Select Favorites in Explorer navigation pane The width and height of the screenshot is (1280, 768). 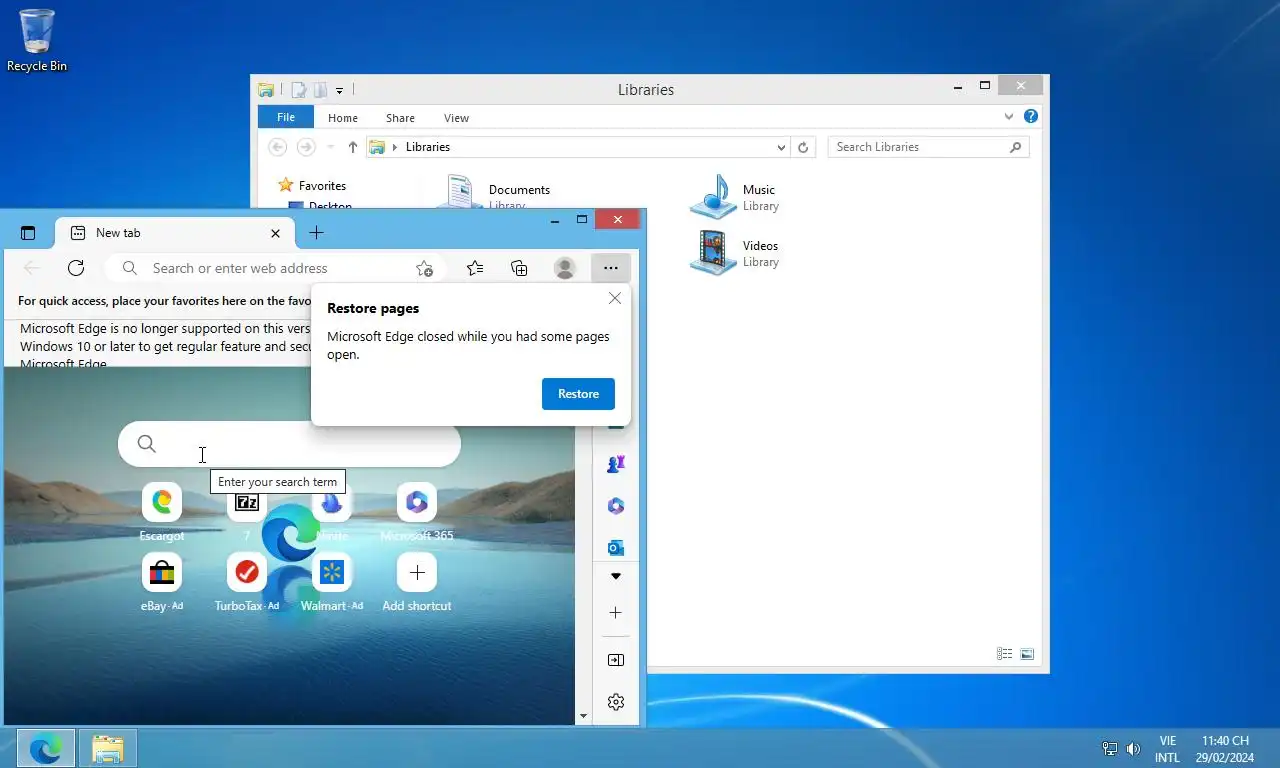coord(322,186)
